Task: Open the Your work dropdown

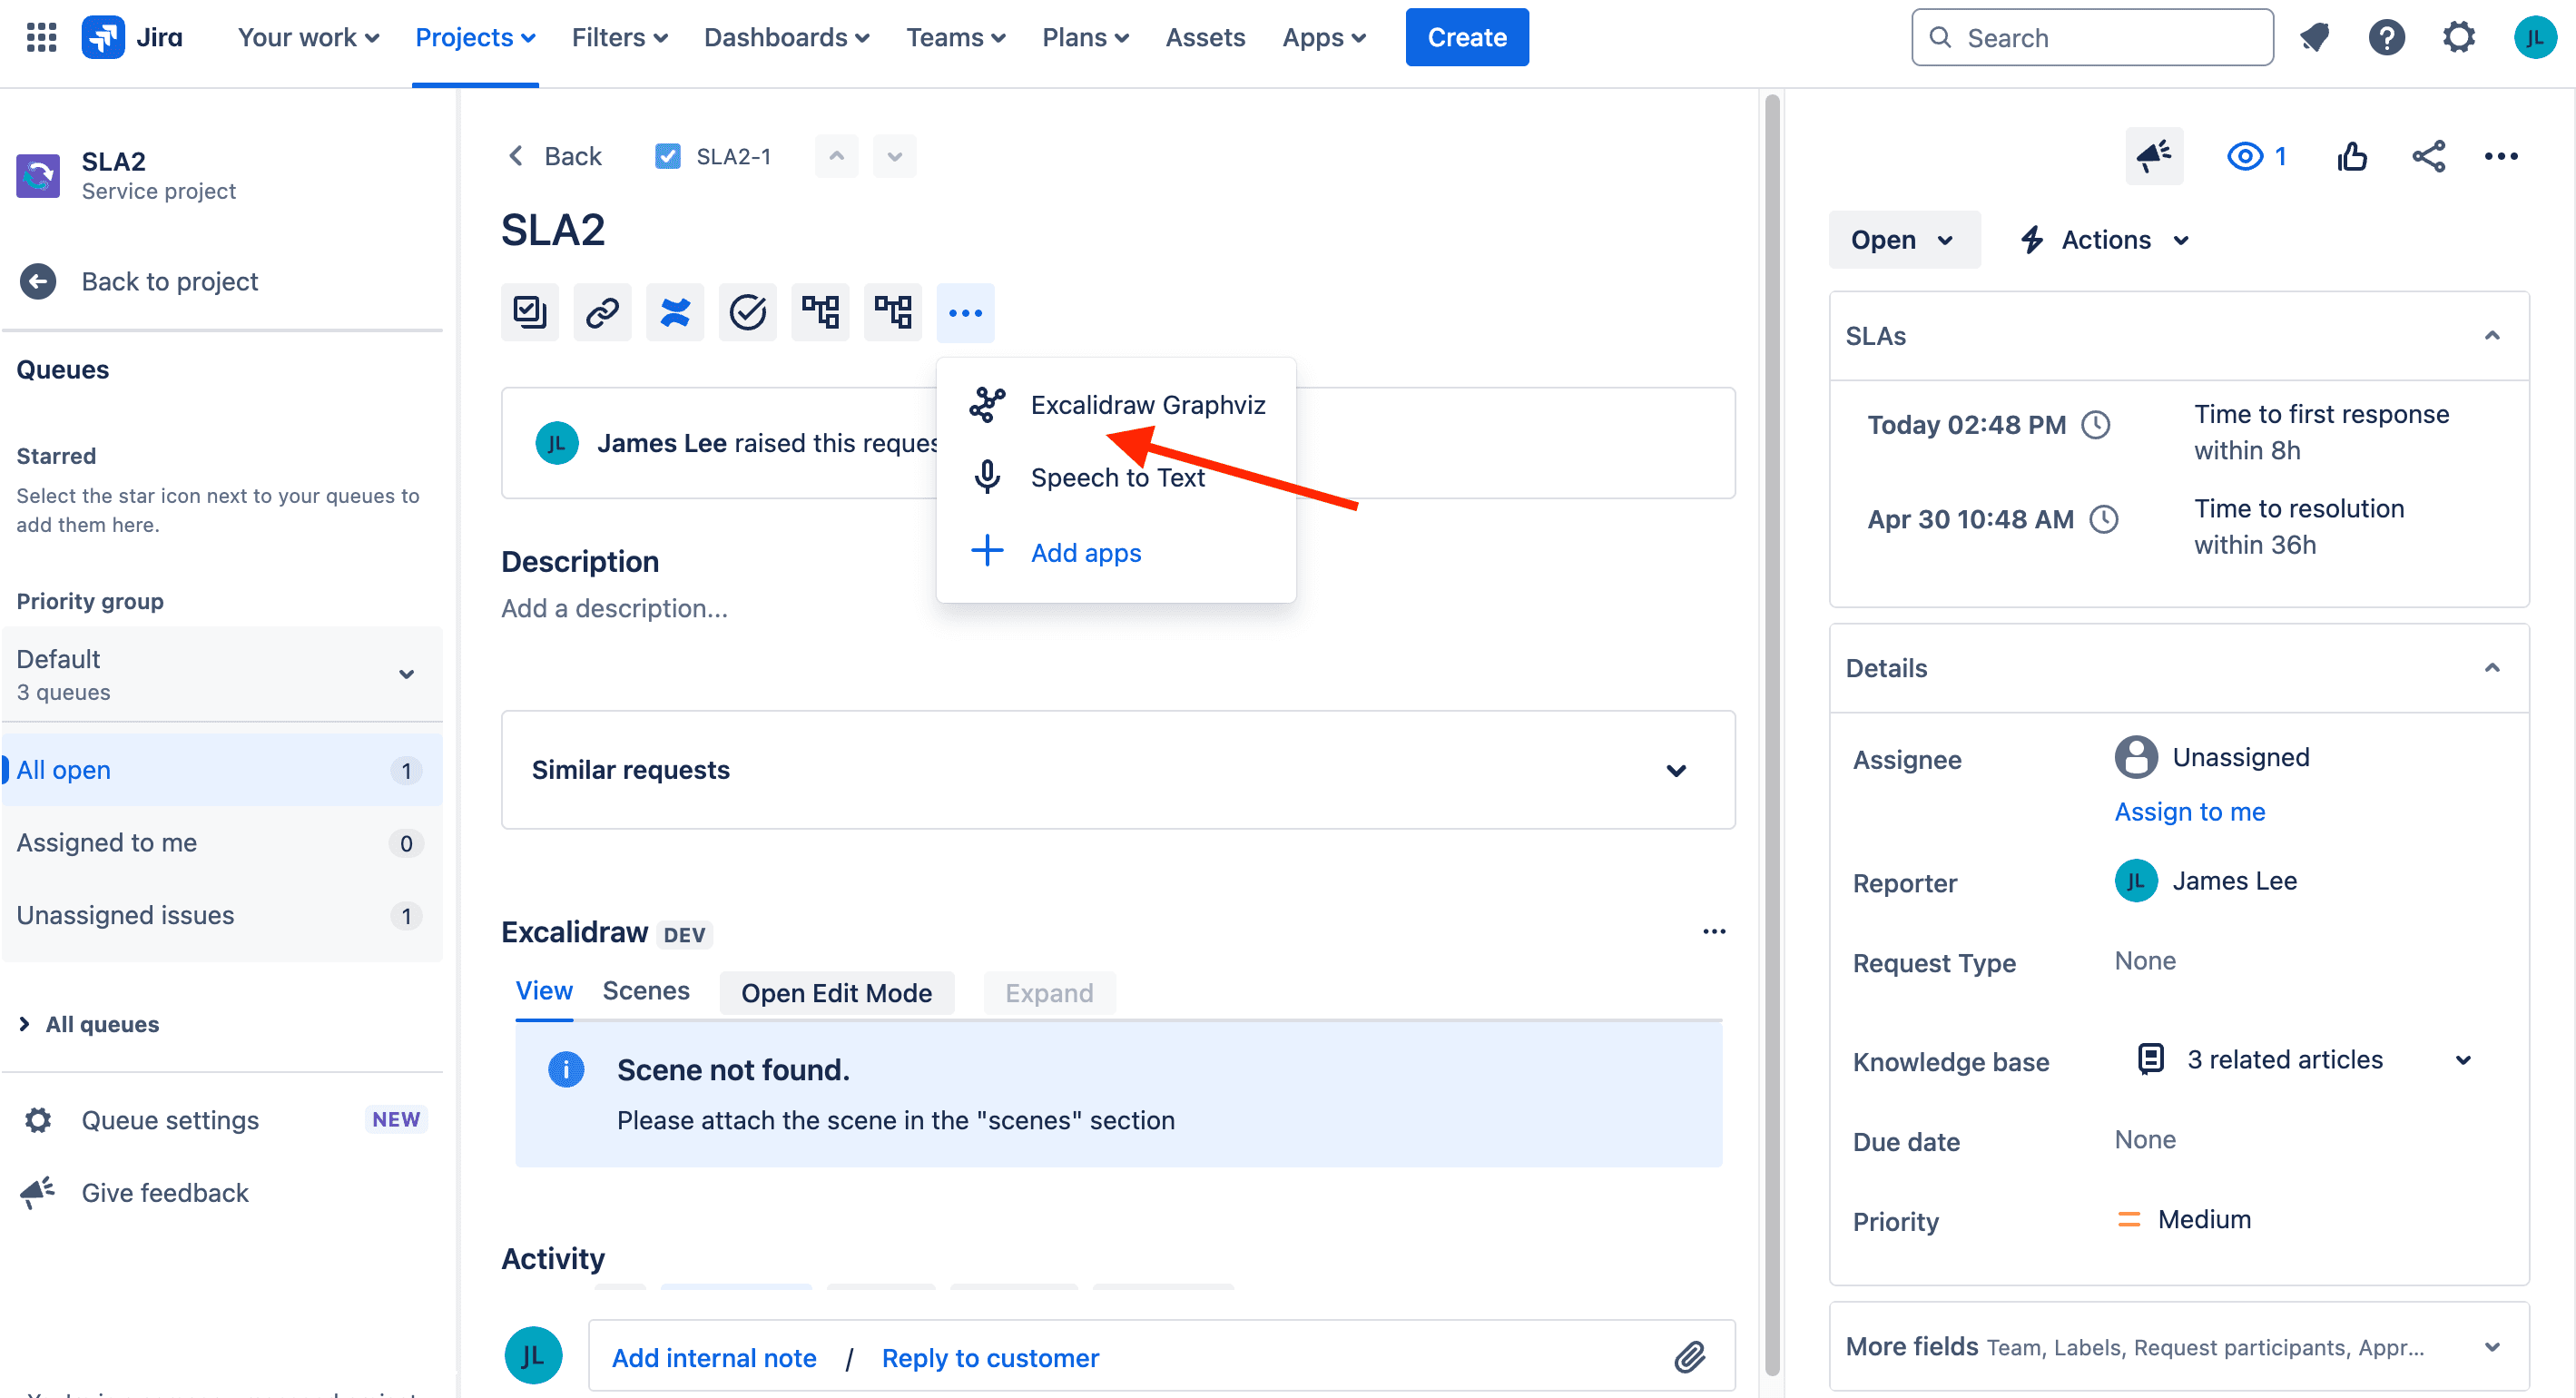Action: pos(308,38)
